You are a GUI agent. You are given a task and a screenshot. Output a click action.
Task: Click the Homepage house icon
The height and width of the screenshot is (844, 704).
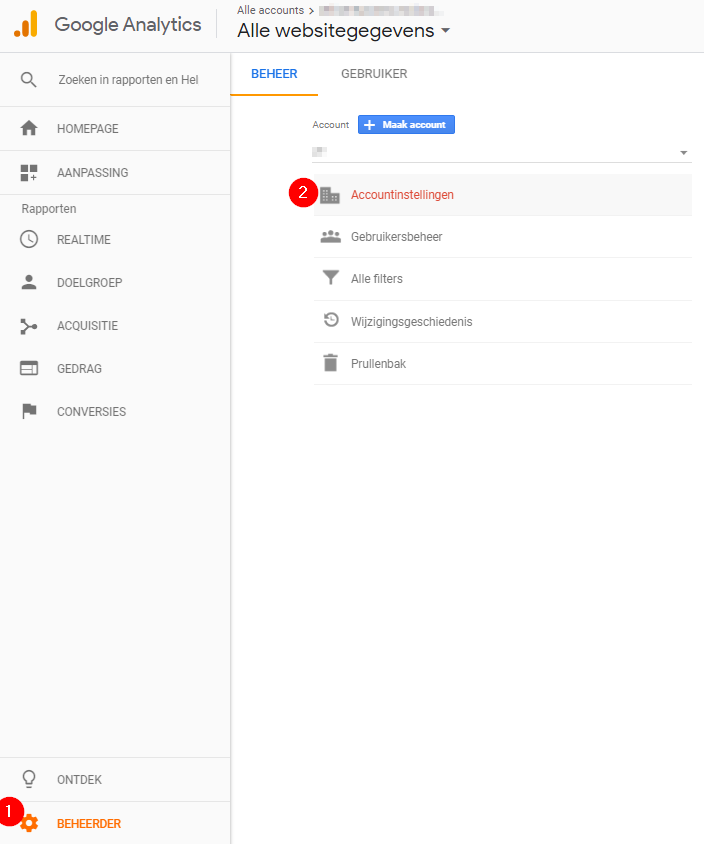click(x=29, y=129)
